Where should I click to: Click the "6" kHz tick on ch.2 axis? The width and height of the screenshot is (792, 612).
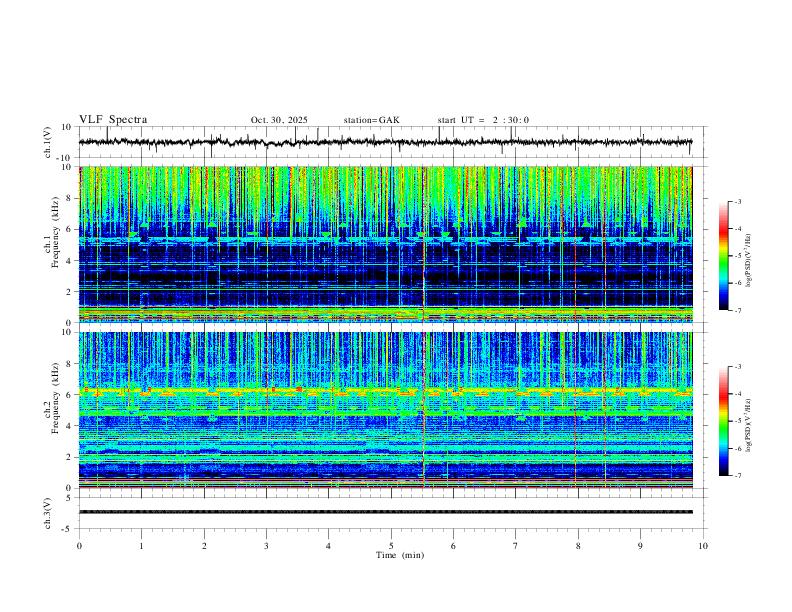coord(70,394)
